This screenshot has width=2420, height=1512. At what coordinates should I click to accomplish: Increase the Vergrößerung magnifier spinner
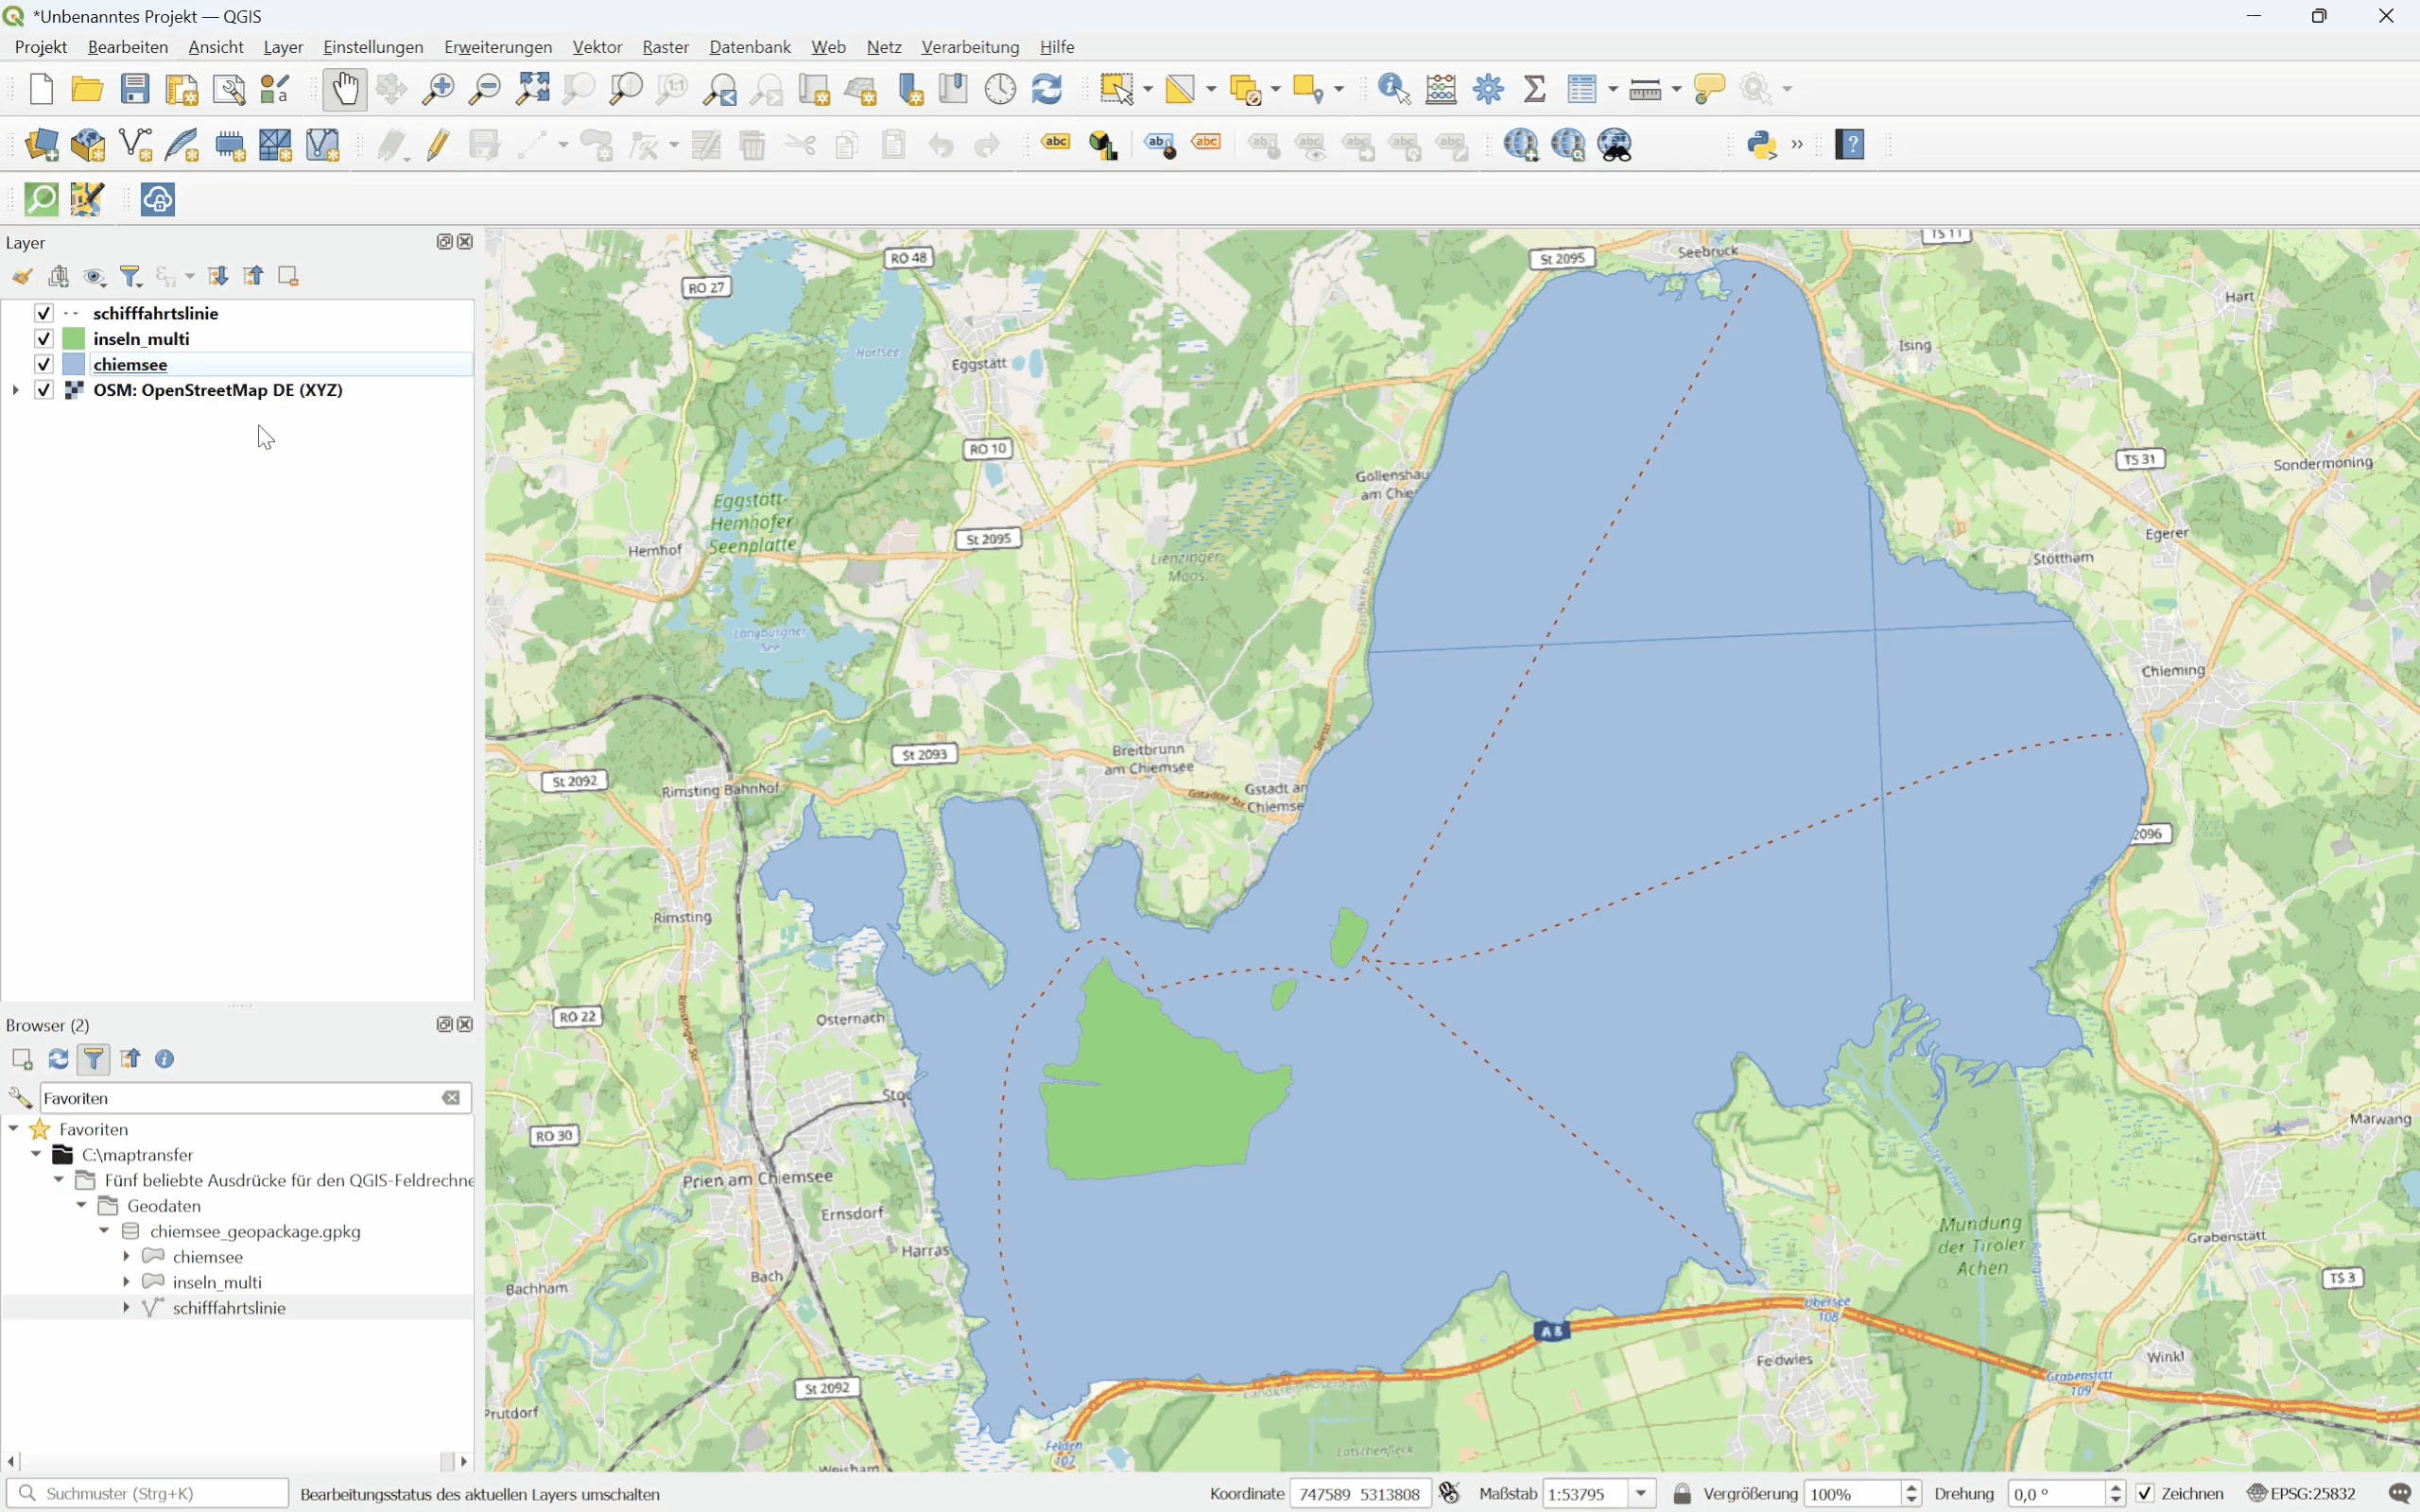(x=1912, y=1487)
